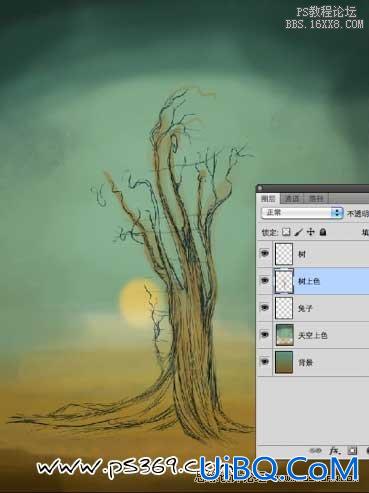Click the 树上色 layer thumbnail
369x493 pixels.
(284, 281)
